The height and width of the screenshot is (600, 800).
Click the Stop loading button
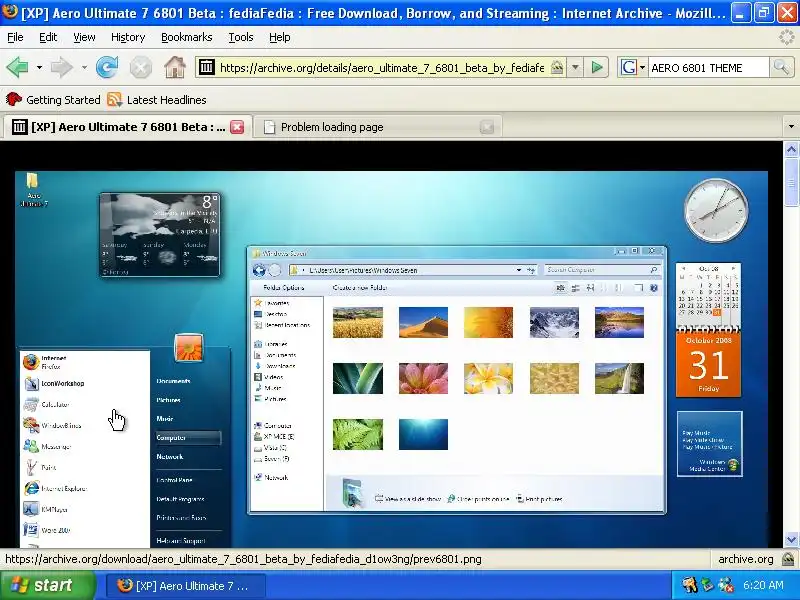click(x=140, y=67)
